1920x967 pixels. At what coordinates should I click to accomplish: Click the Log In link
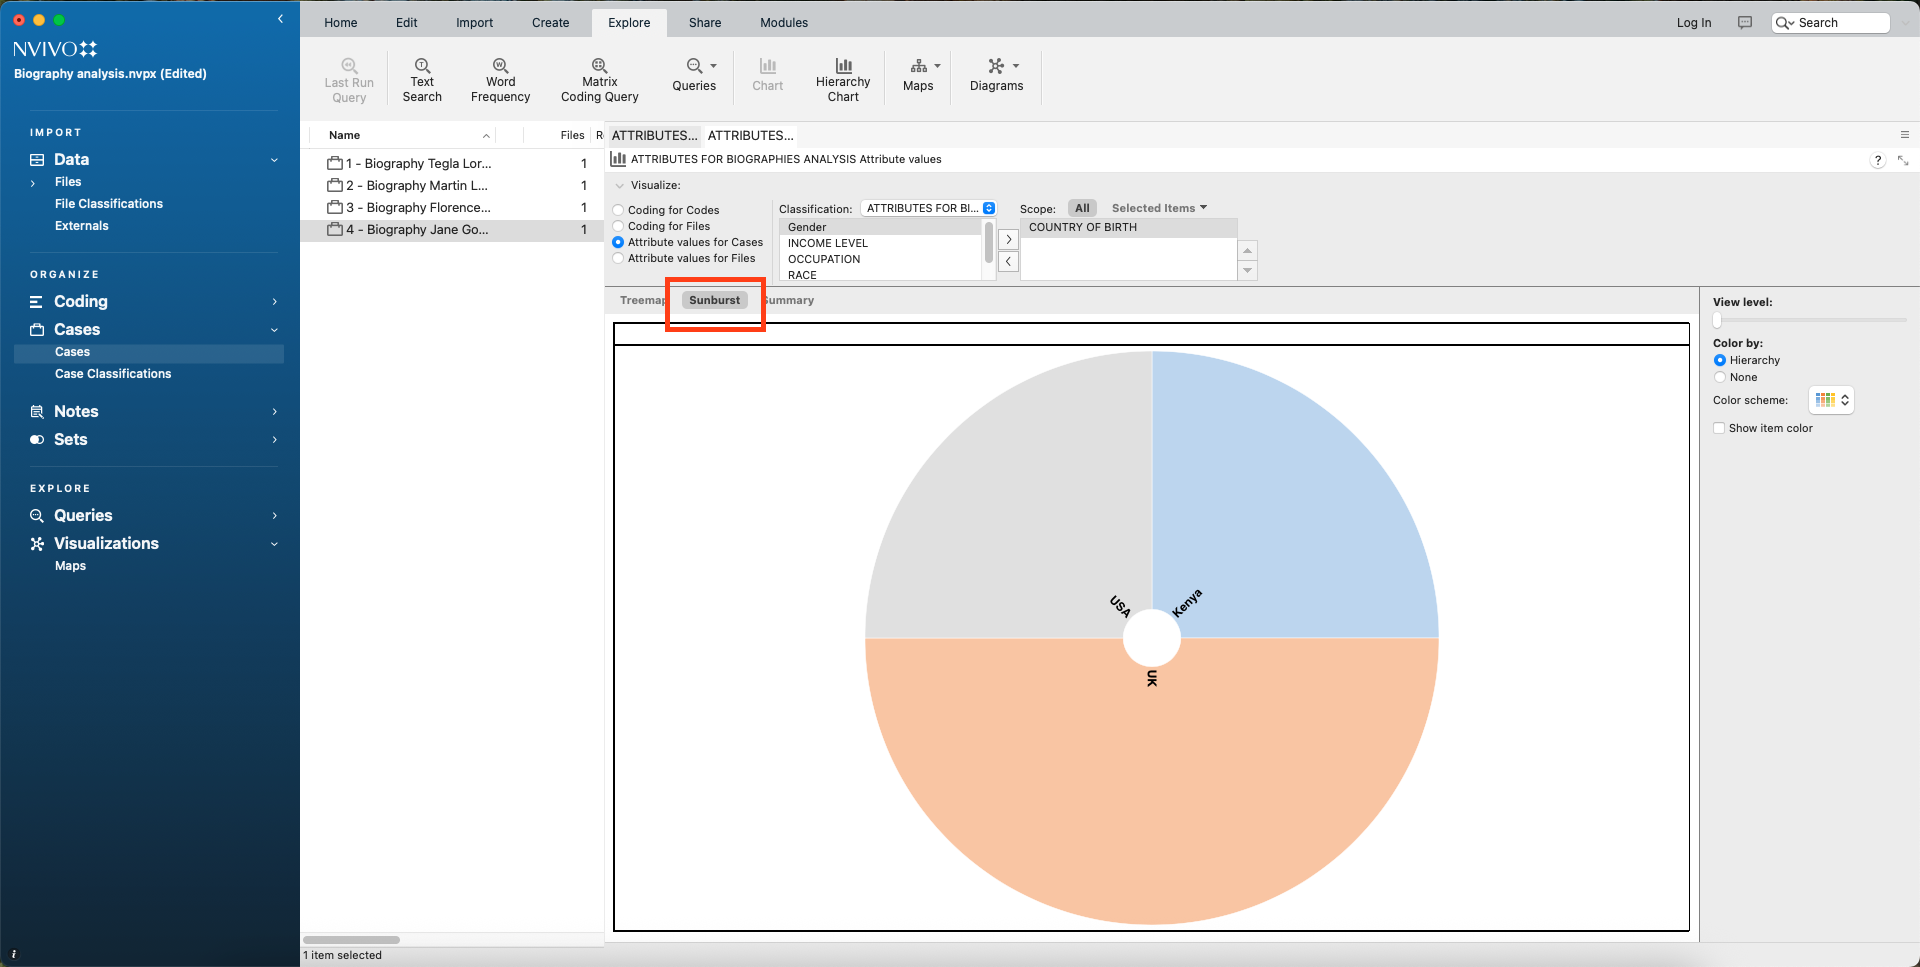click(1693, 23)
